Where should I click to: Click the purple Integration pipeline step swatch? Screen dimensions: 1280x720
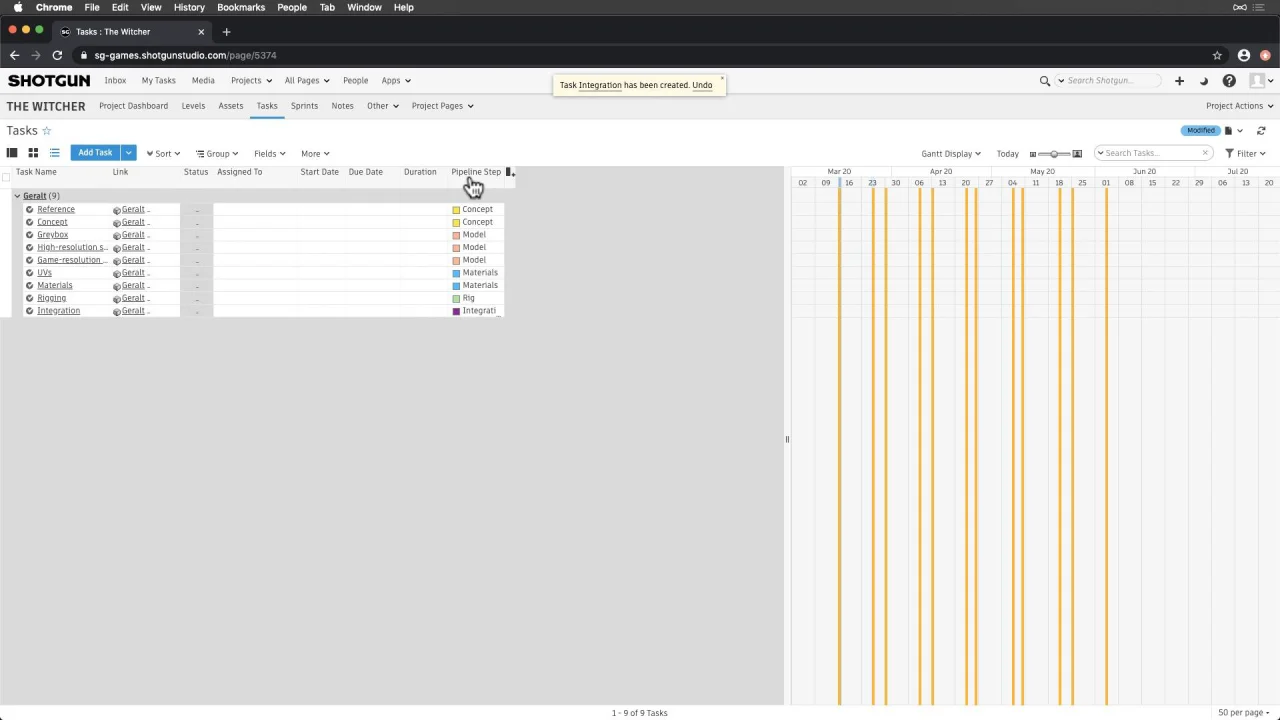tap(456, 311)
